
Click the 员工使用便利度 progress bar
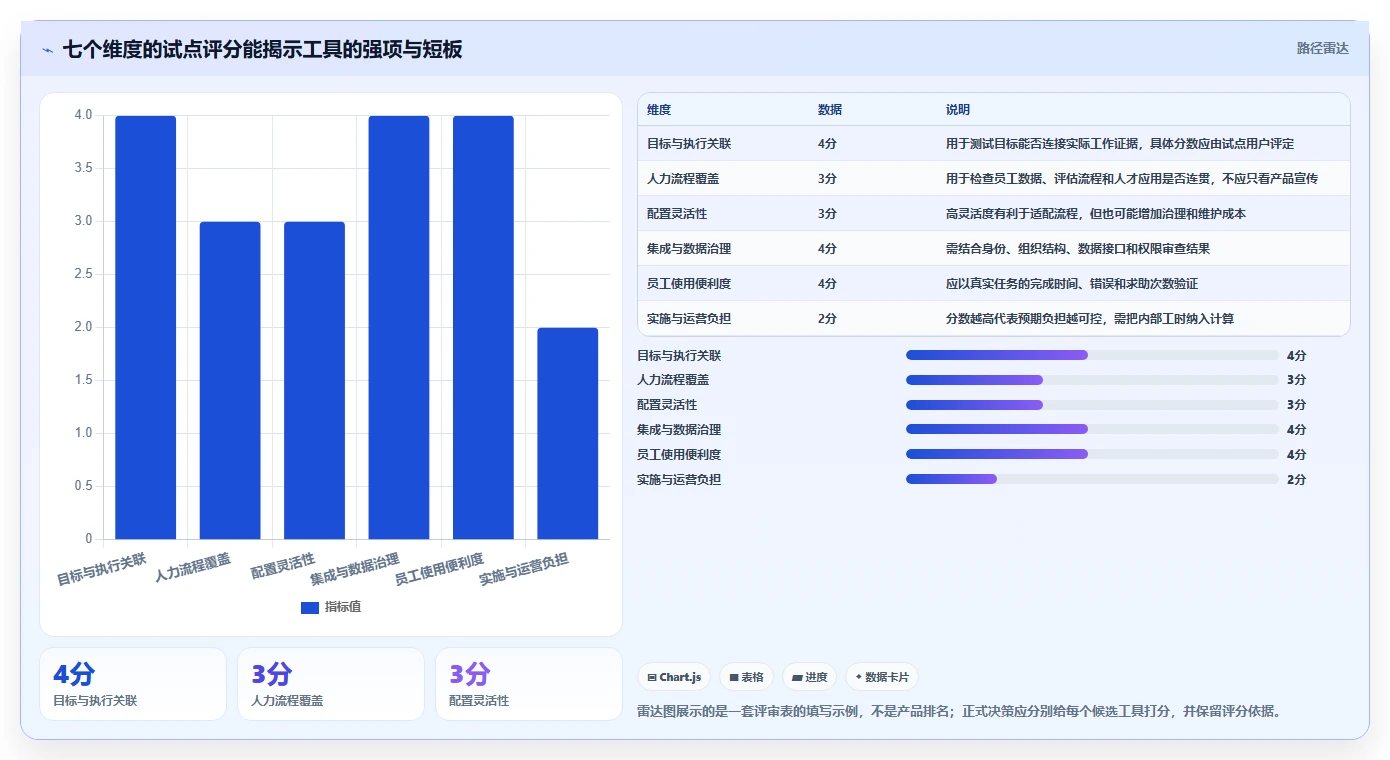pos(1092,454)
